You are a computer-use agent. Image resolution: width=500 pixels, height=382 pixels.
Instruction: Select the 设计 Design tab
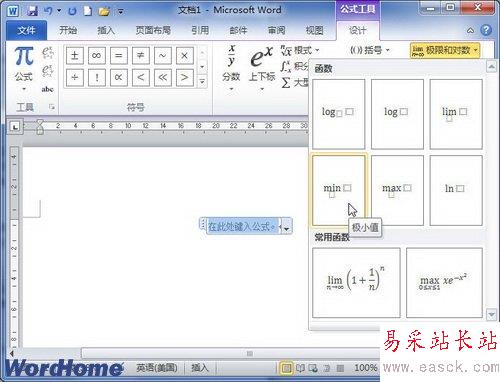tap(358, 31)
